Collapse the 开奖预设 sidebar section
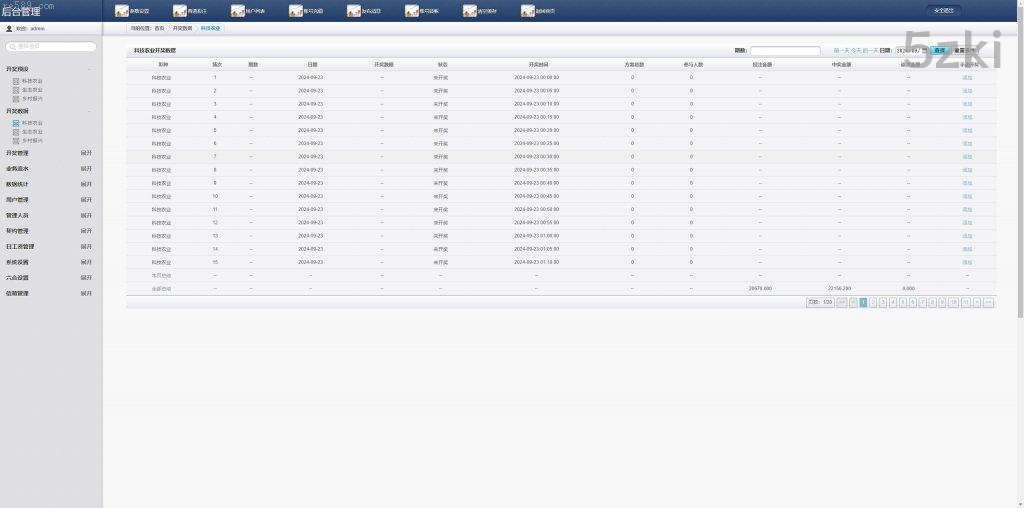The width and height of the screenshot is (1024, 508). click(x=89, y=70)
